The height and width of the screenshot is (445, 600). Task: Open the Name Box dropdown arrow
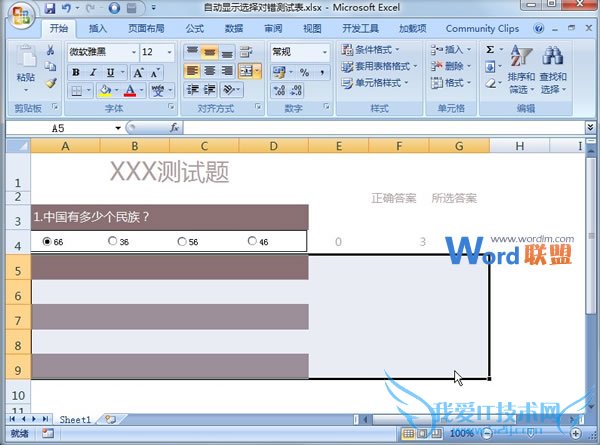[x=118, y=128]
